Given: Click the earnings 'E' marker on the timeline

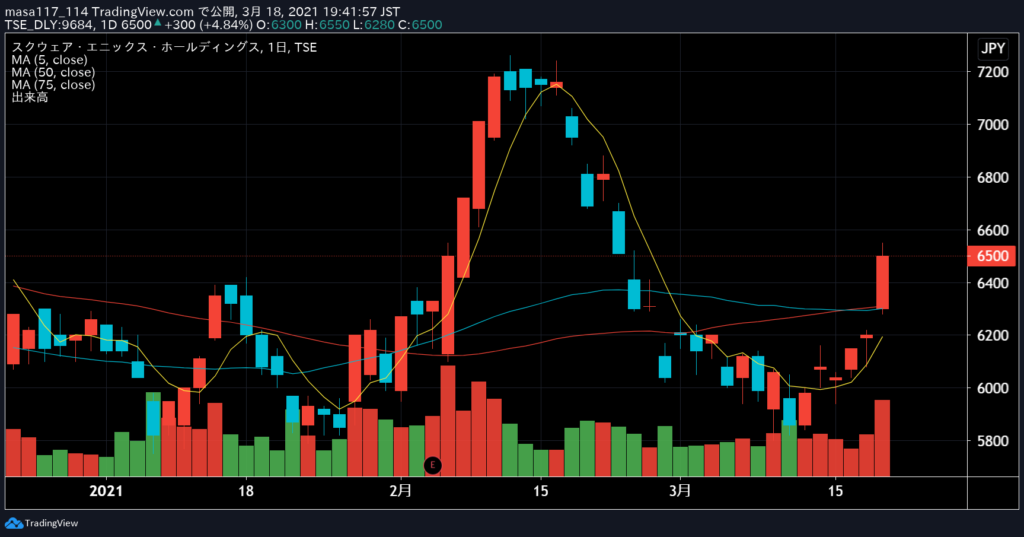Looking at the screenshot, I should point(432,465).
